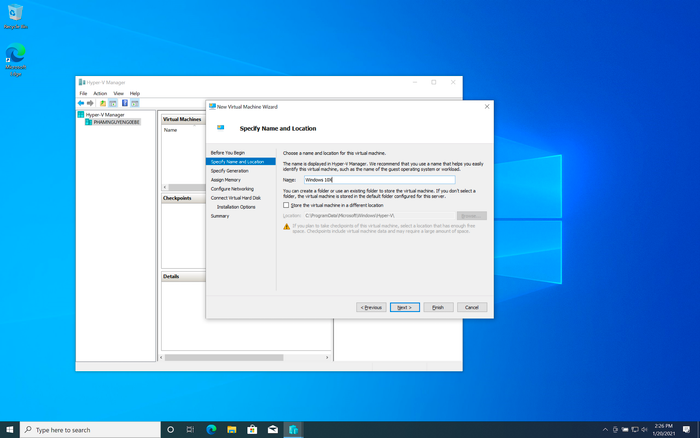Viewport: 700px width, 438px height.
Task: Select the Microsoft Edge desktop shortcut
Action: tap(15, 59)
